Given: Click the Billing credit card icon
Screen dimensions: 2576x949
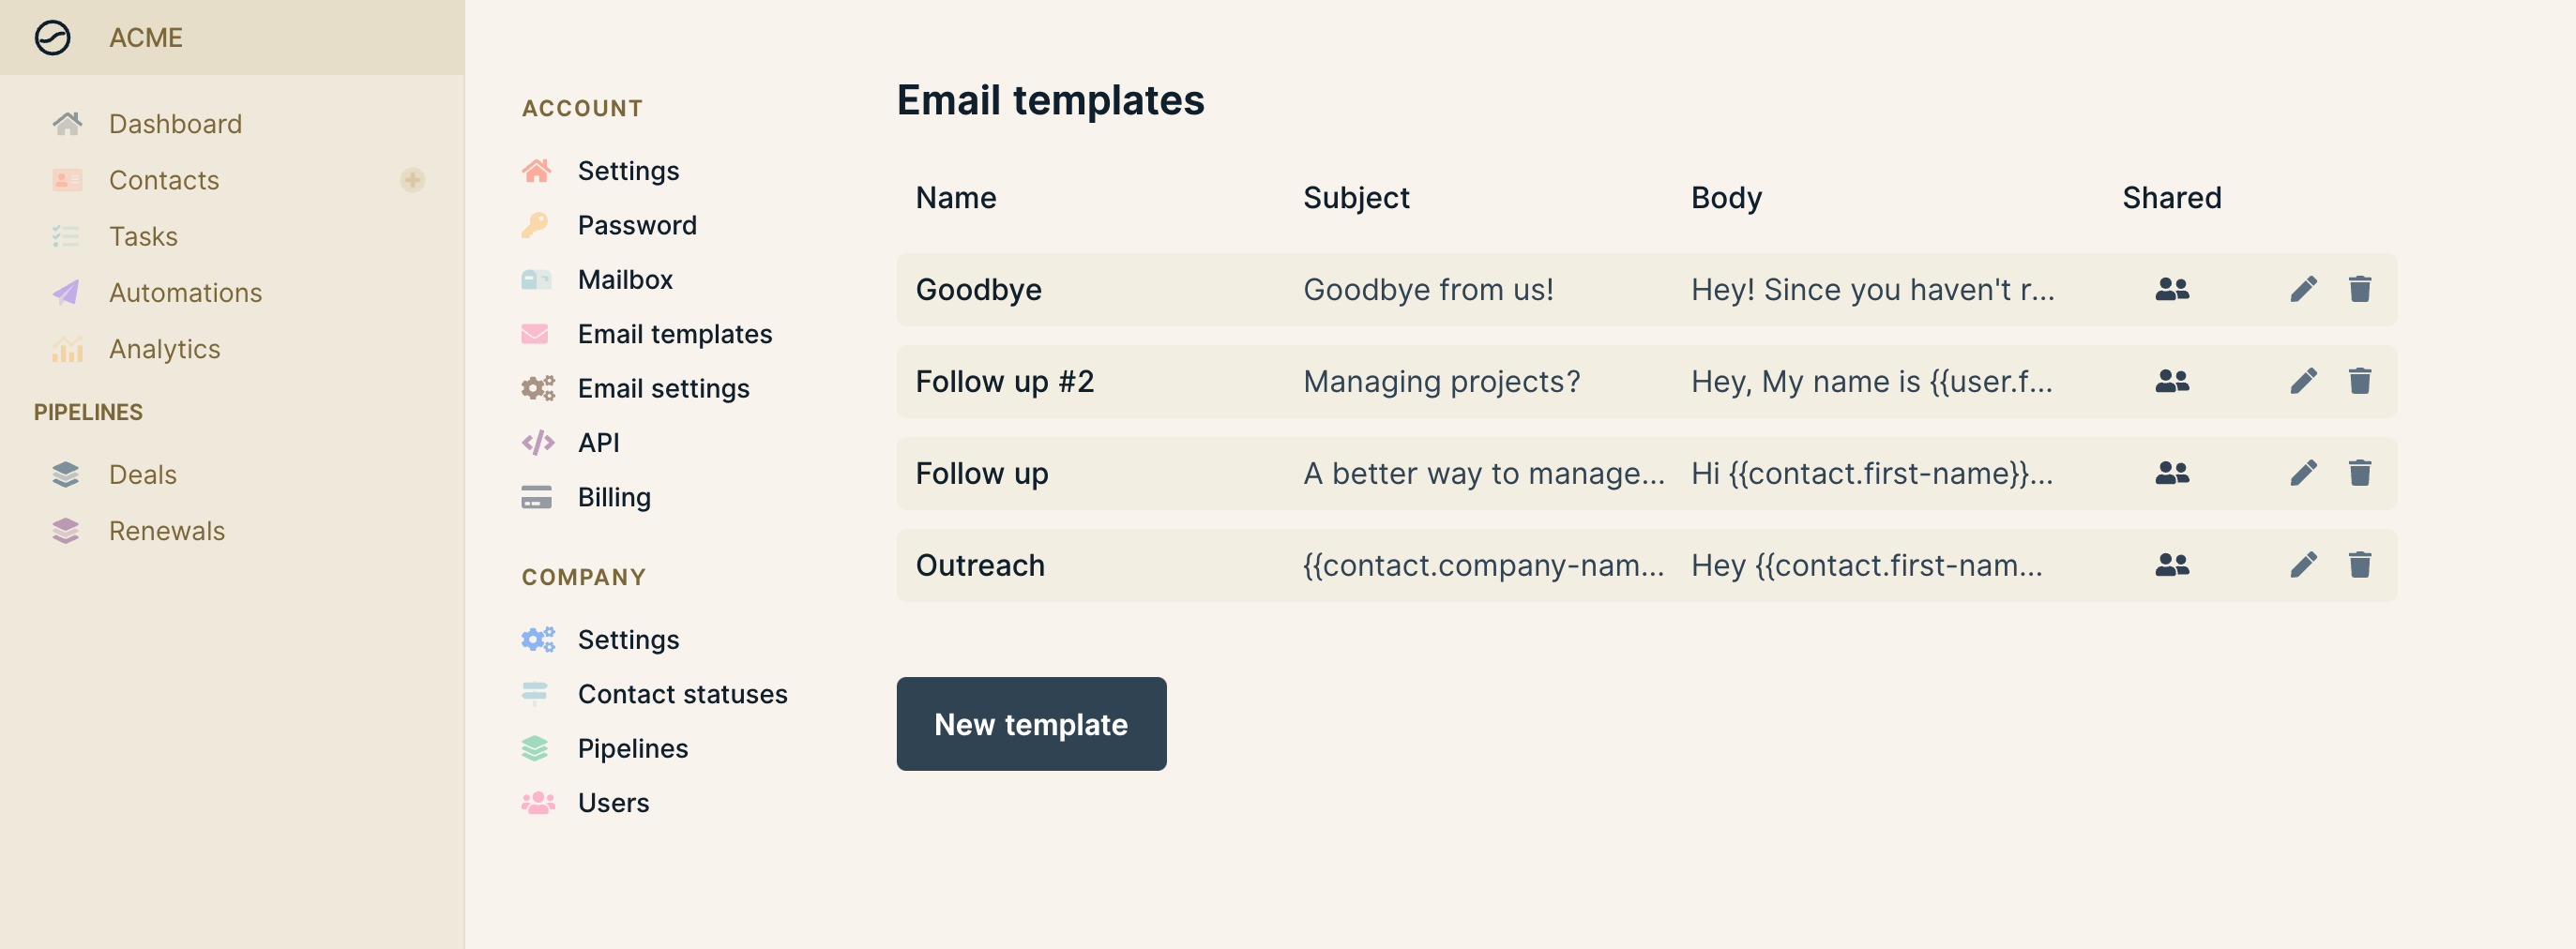Looking at the screenshot, I should [x=537, y=496].
